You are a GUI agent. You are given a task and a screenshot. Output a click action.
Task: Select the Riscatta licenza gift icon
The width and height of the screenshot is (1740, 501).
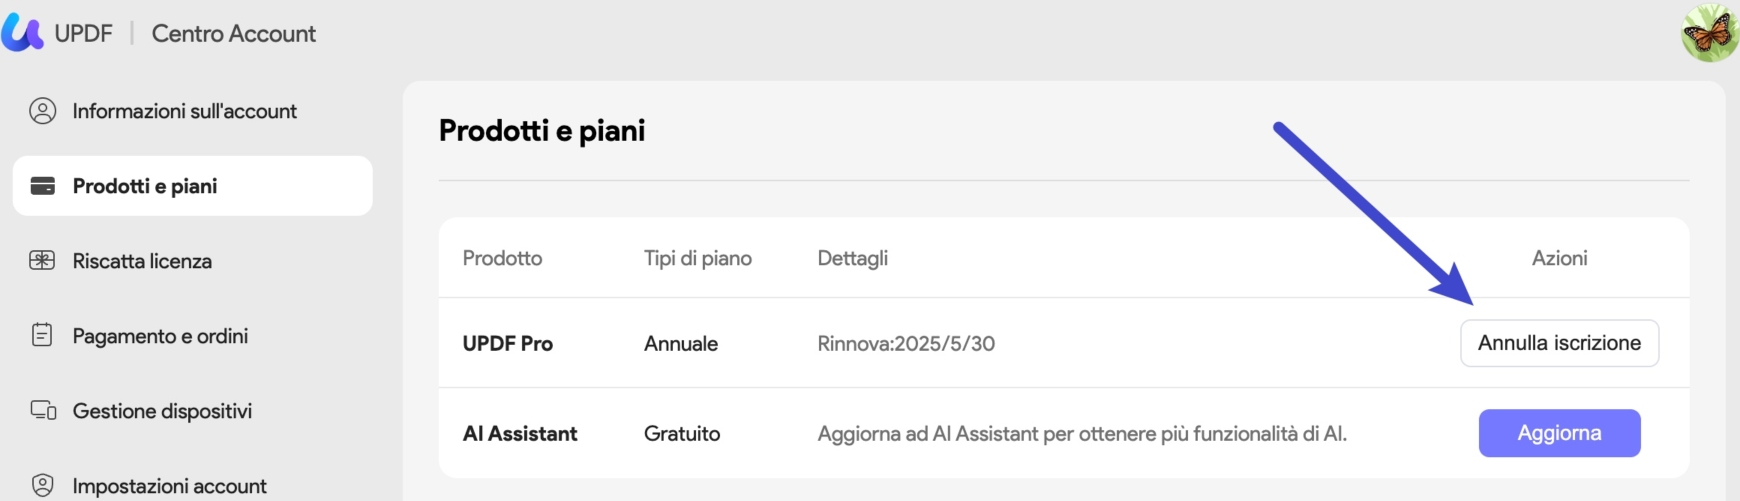click(42, 261)
